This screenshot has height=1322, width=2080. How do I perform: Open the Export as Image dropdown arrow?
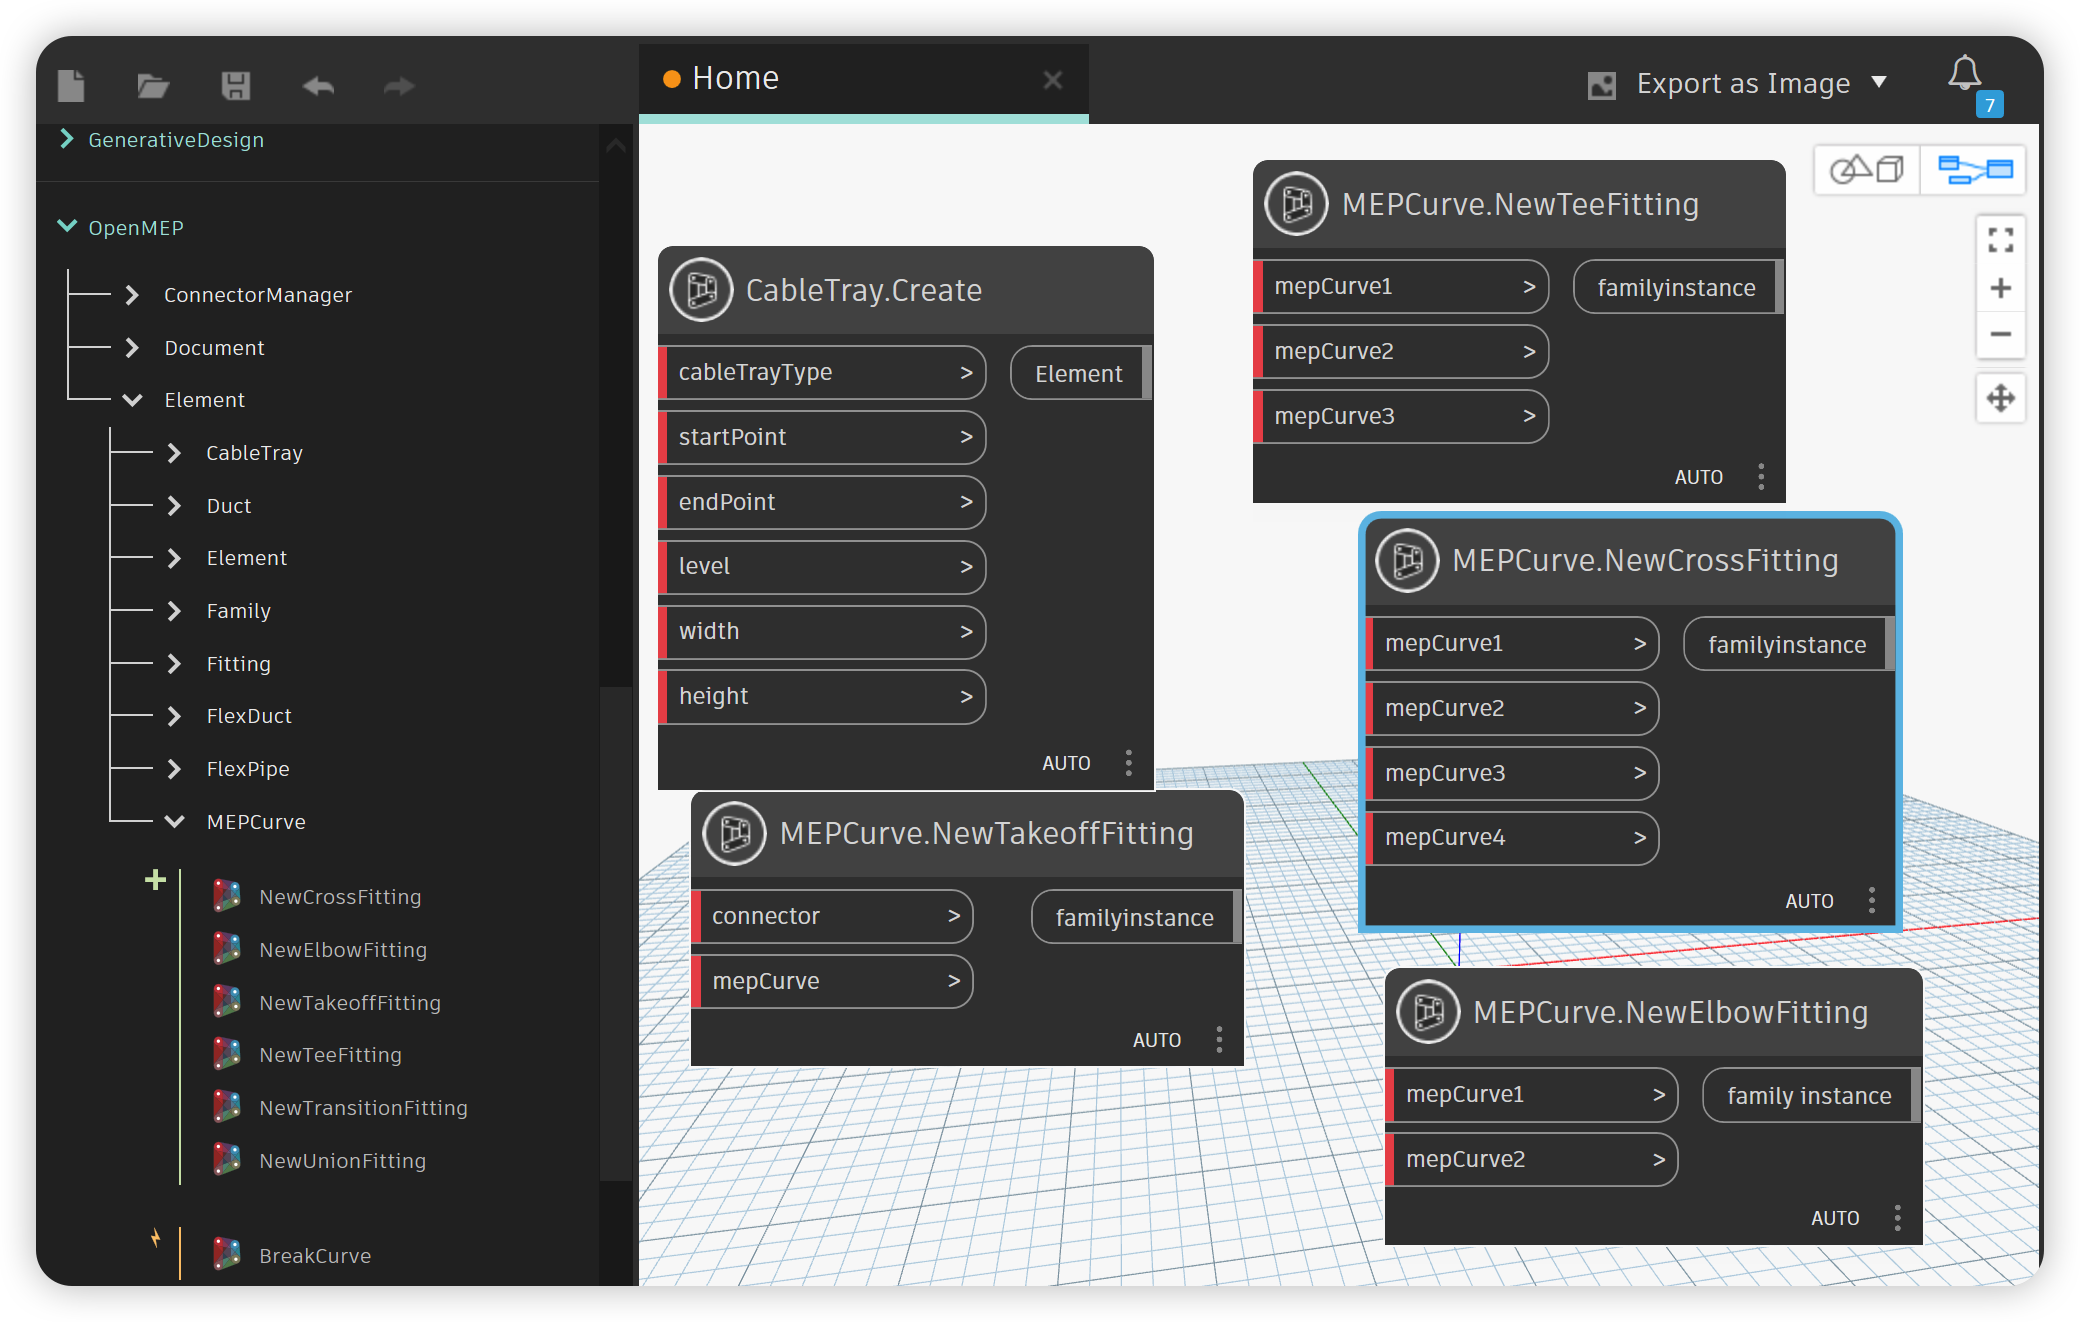click(1879, 82)
